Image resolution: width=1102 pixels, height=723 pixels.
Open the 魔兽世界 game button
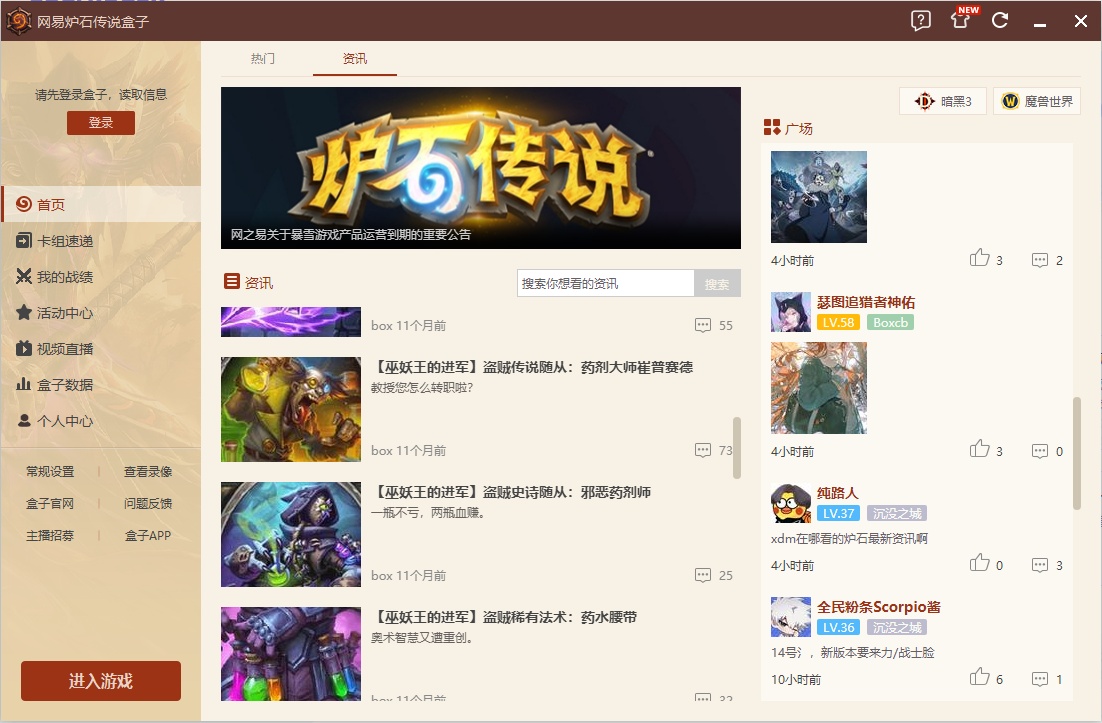[x=1037, y=101]
